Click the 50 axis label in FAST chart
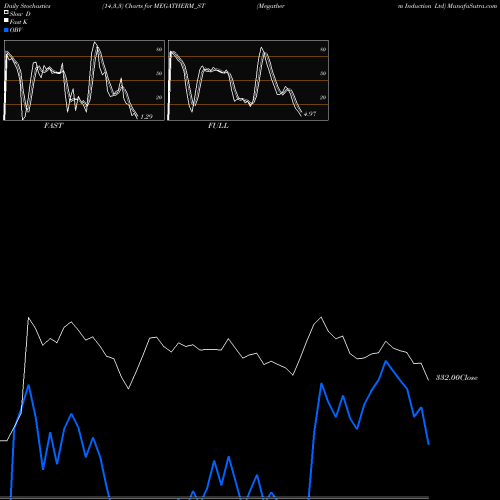The image size is (500, 500). click(159, 74)
